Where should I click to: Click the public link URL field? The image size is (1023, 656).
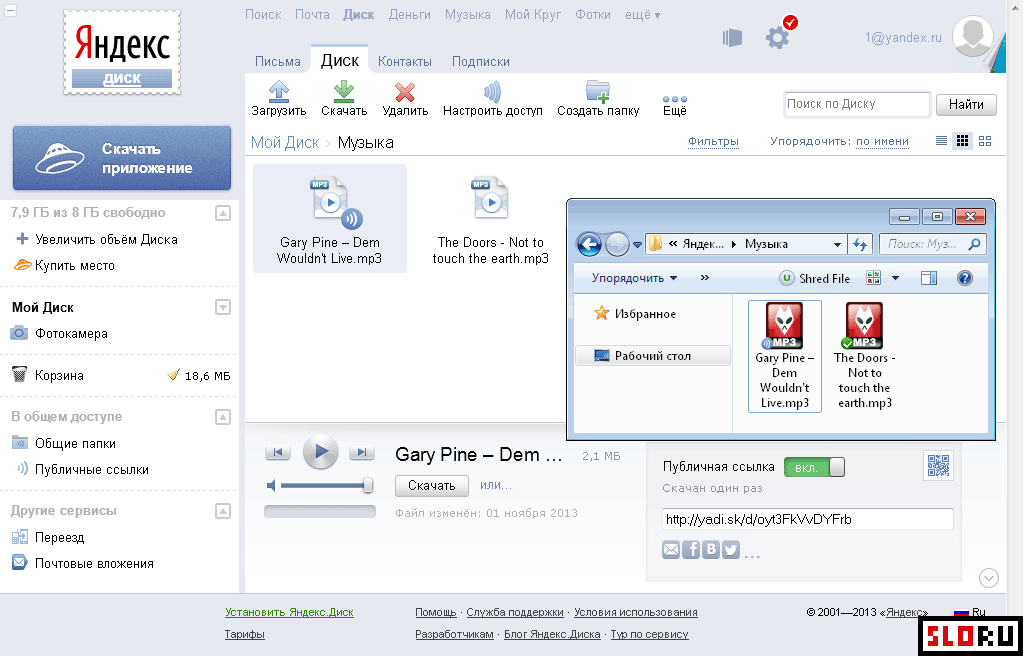807,520
